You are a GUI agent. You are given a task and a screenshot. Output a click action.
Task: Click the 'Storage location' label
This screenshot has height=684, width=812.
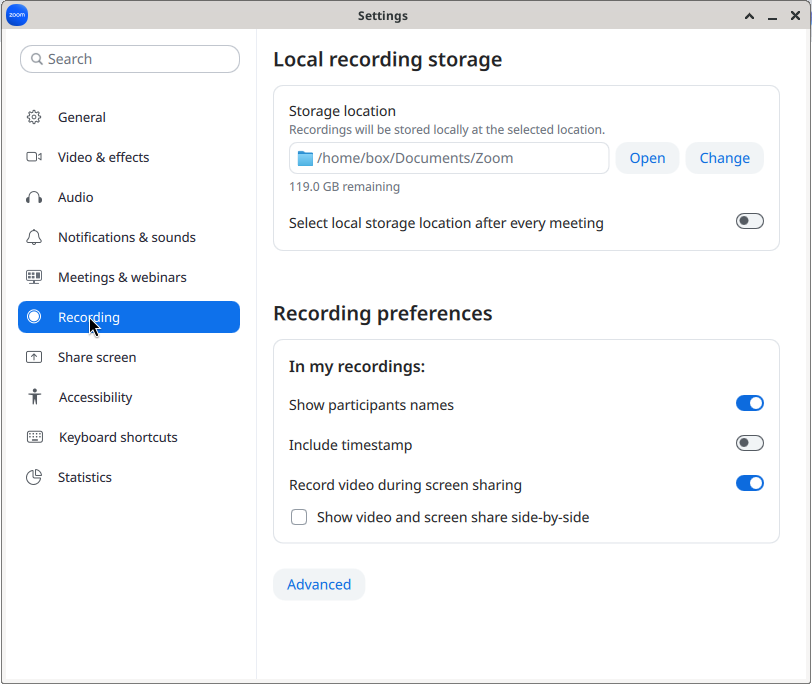[342, 111]
